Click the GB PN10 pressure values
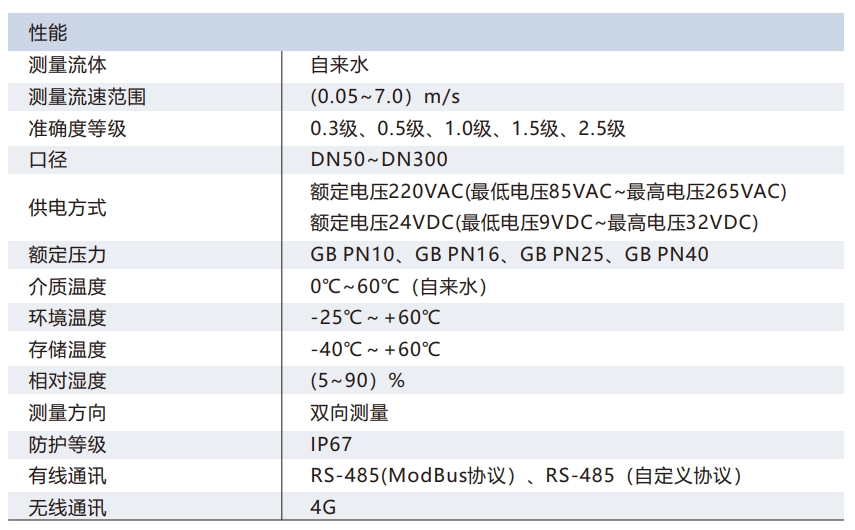The image size is (855, 530). [509, 255]
